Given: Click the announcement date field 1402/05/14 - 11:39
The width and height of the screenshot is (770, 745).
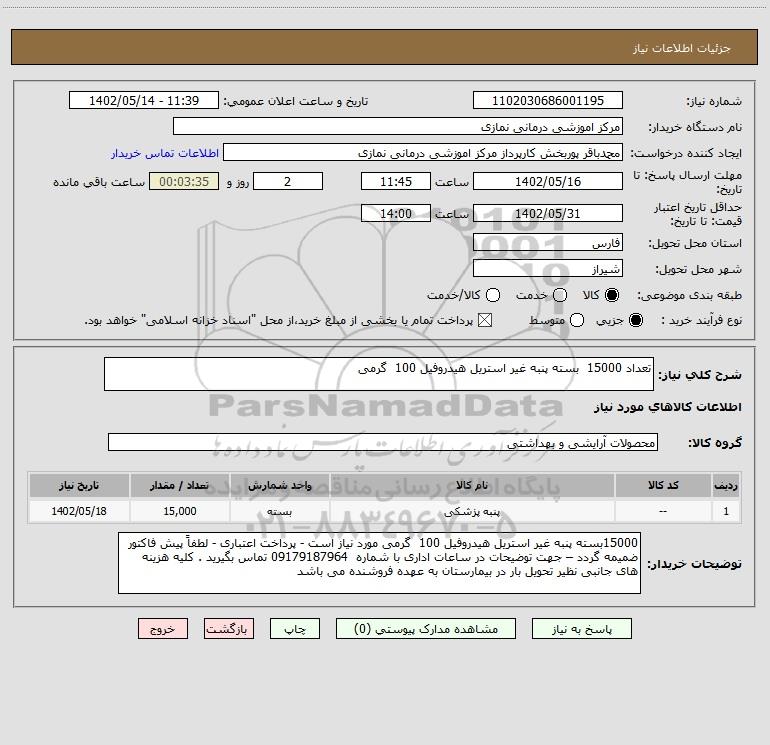Looking at the screenshot, I should click(144, 100).
